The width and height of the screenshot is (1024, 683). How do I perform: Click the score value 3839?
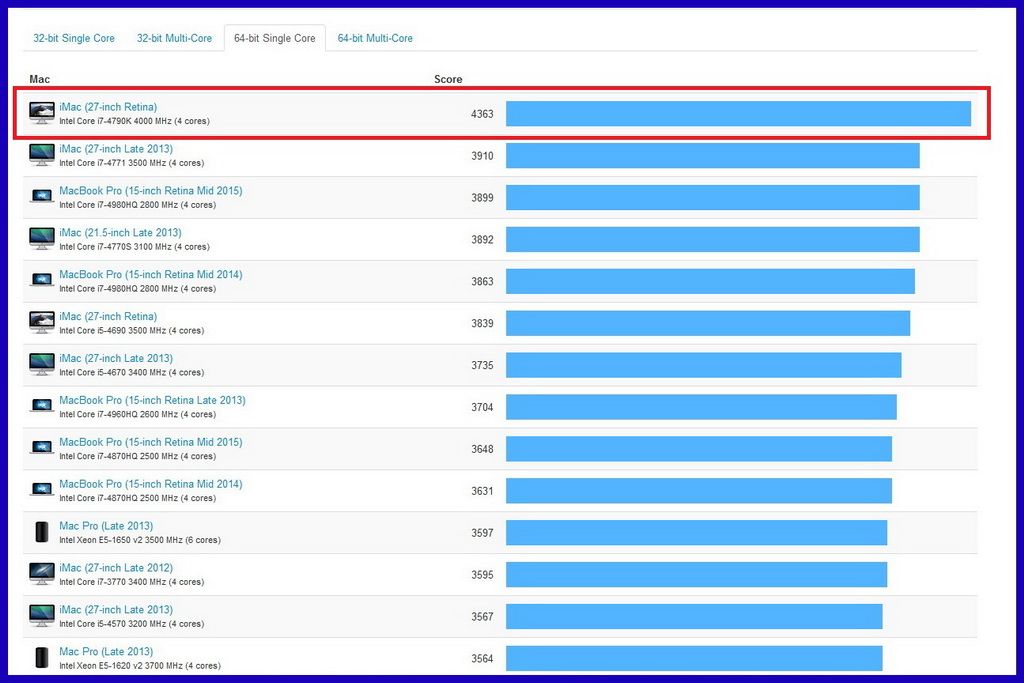tap(482, 323)
